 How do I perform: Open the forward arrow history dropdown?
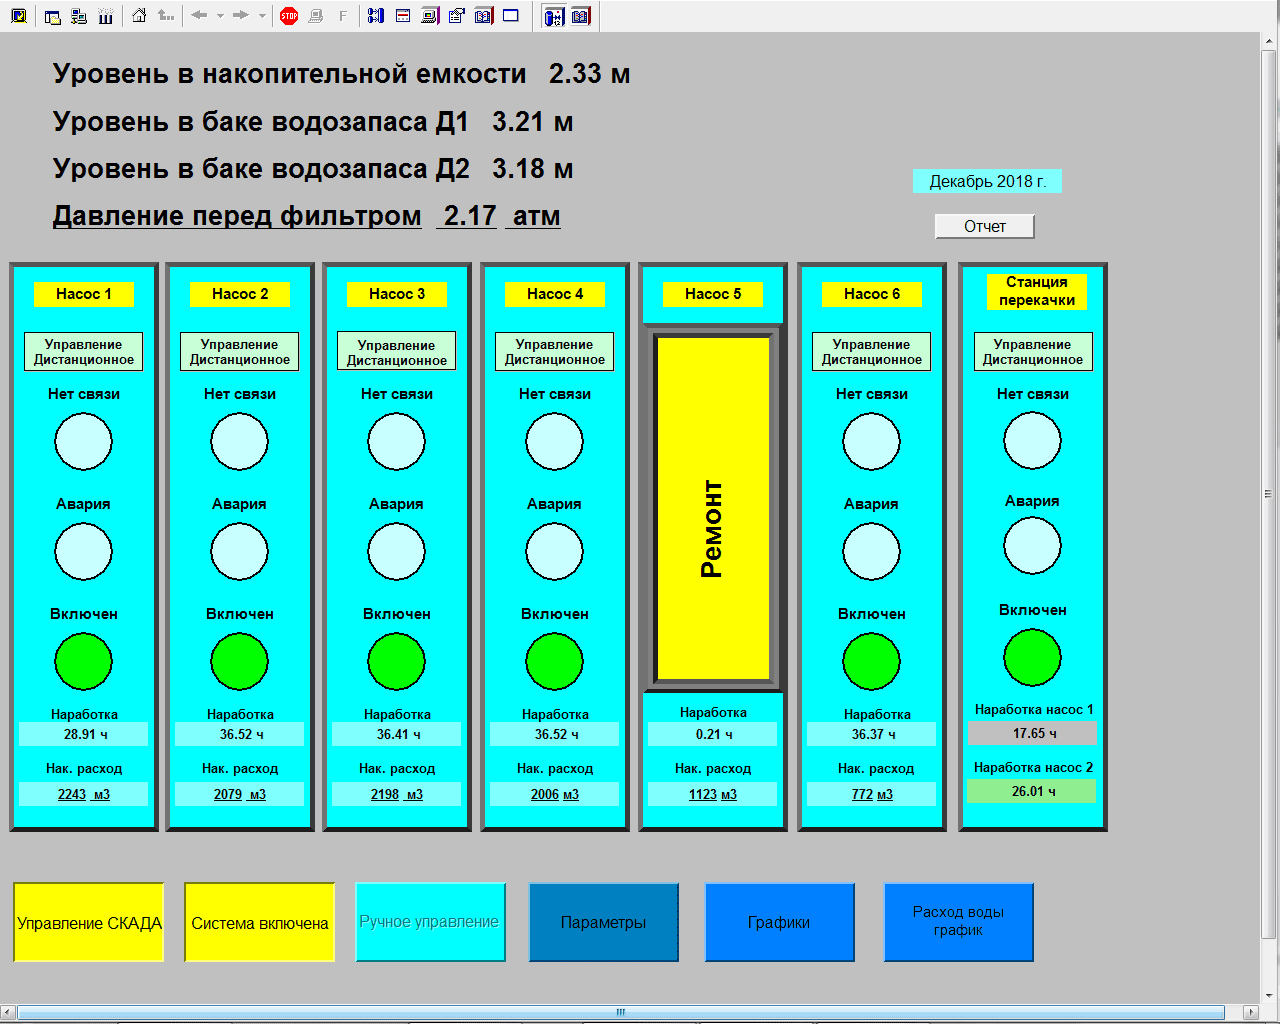pyautogui.click(x=262, y=16)
